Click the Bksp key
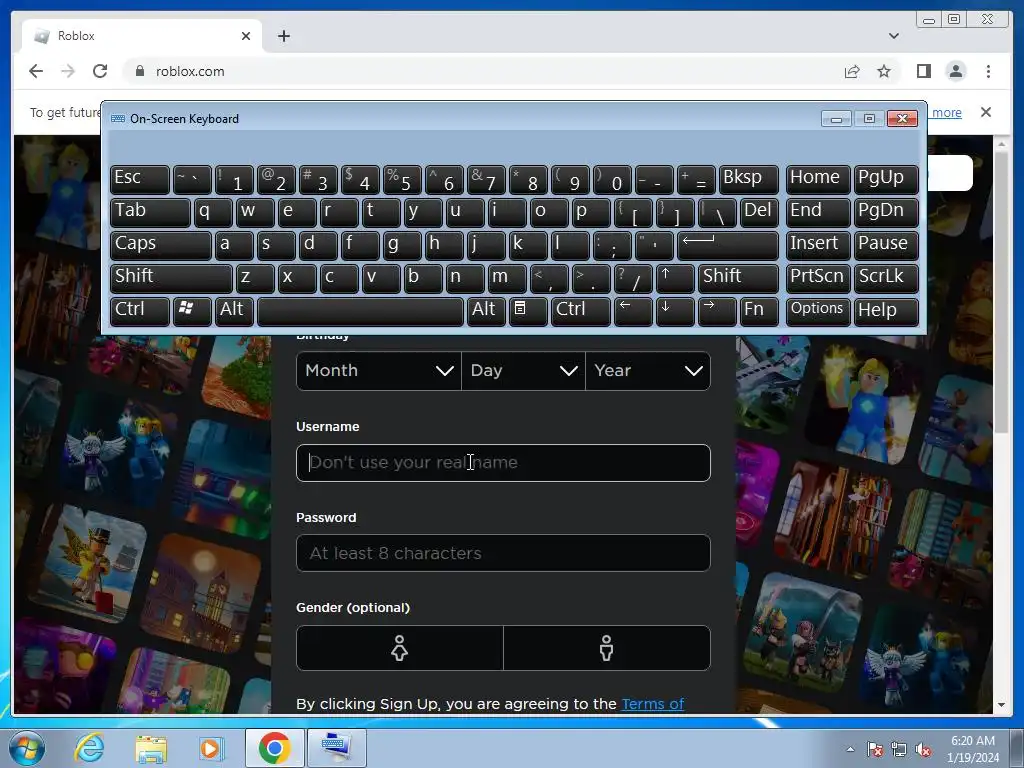Screen dimensions: 1024x768 pos(748,180)
